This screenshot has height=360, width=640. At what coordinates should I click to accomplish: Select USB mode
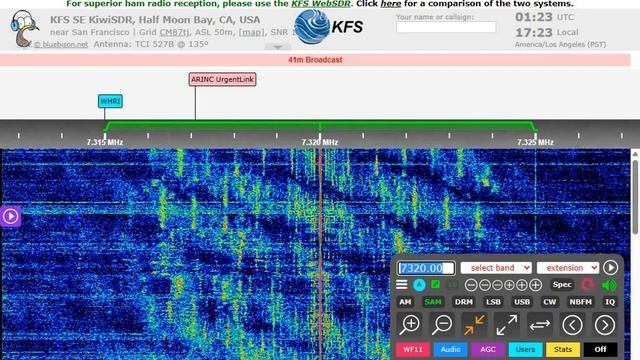[x=522, y=302]
